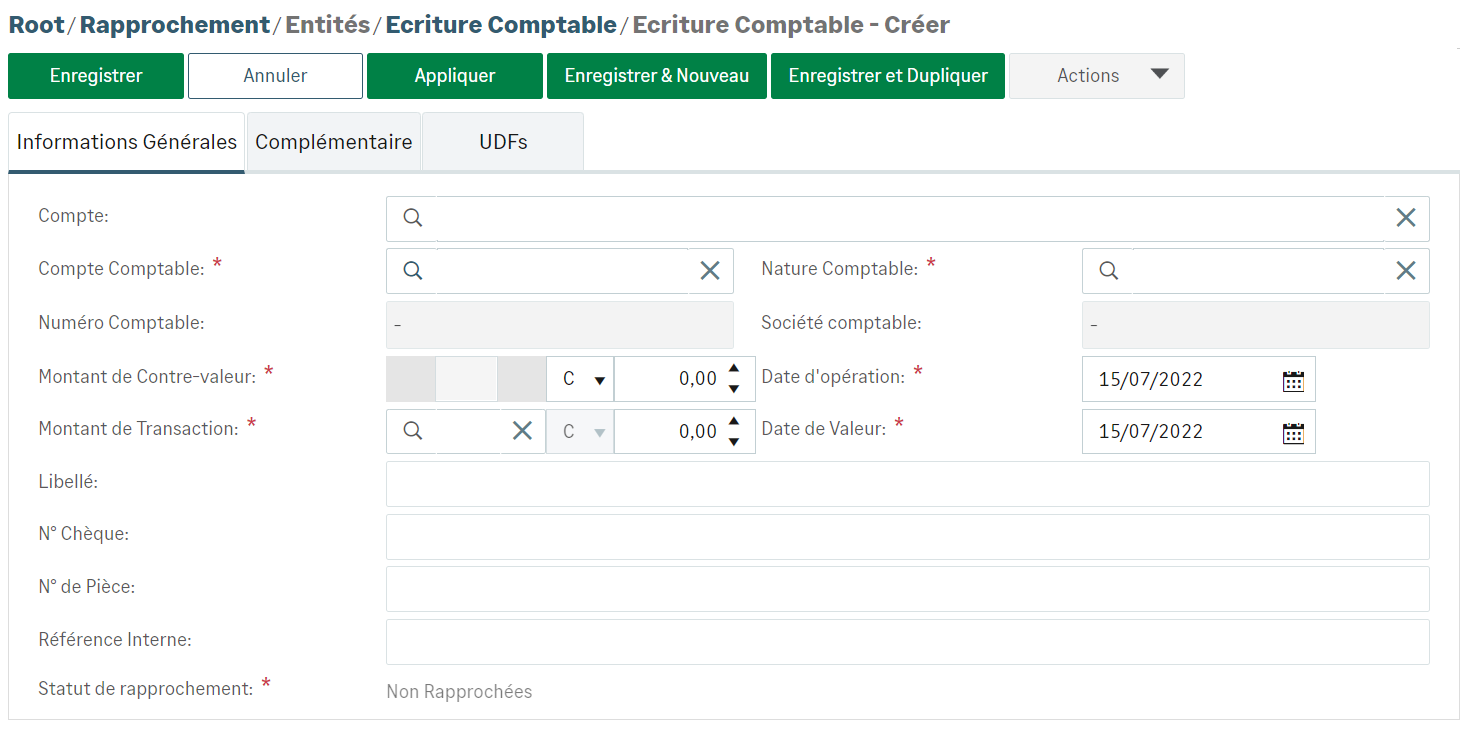The height and width of the screenshot is (732, 1469).
Task: Click search icon in Compte Comptable field
Action: pos(412,270)
